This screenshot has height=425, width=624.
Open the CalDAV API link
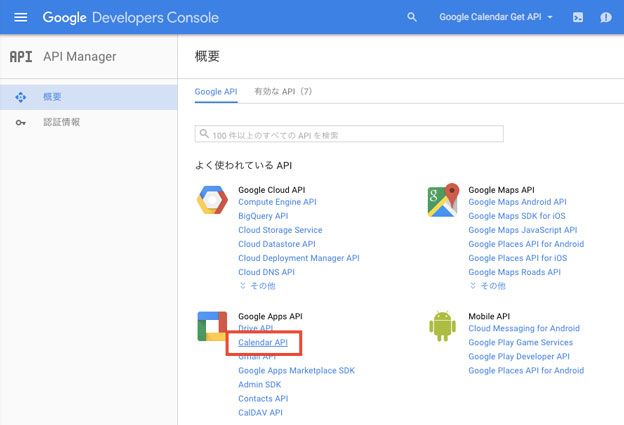point(261,413)
